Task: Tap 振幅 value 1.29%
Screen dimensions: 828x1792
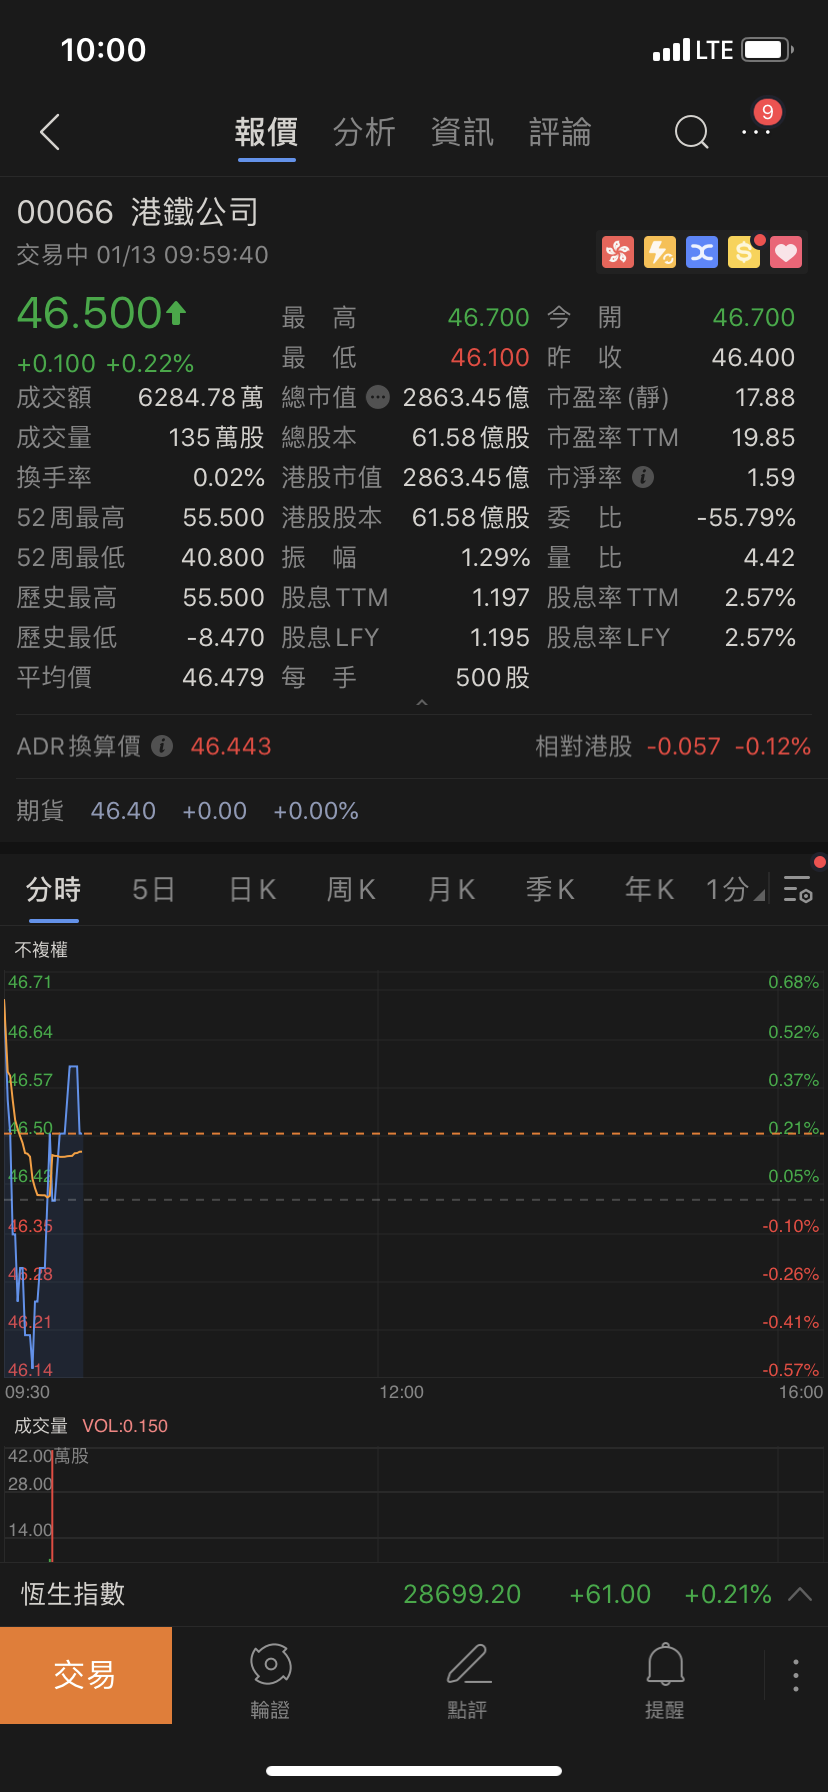Action: 496,557
